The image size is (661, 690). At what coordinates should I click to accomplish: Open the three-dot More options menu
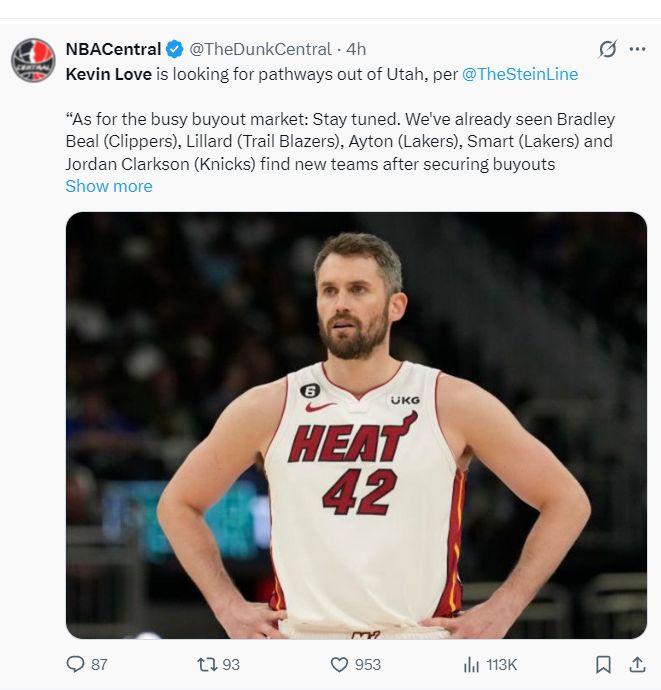(x=637, y=49)
